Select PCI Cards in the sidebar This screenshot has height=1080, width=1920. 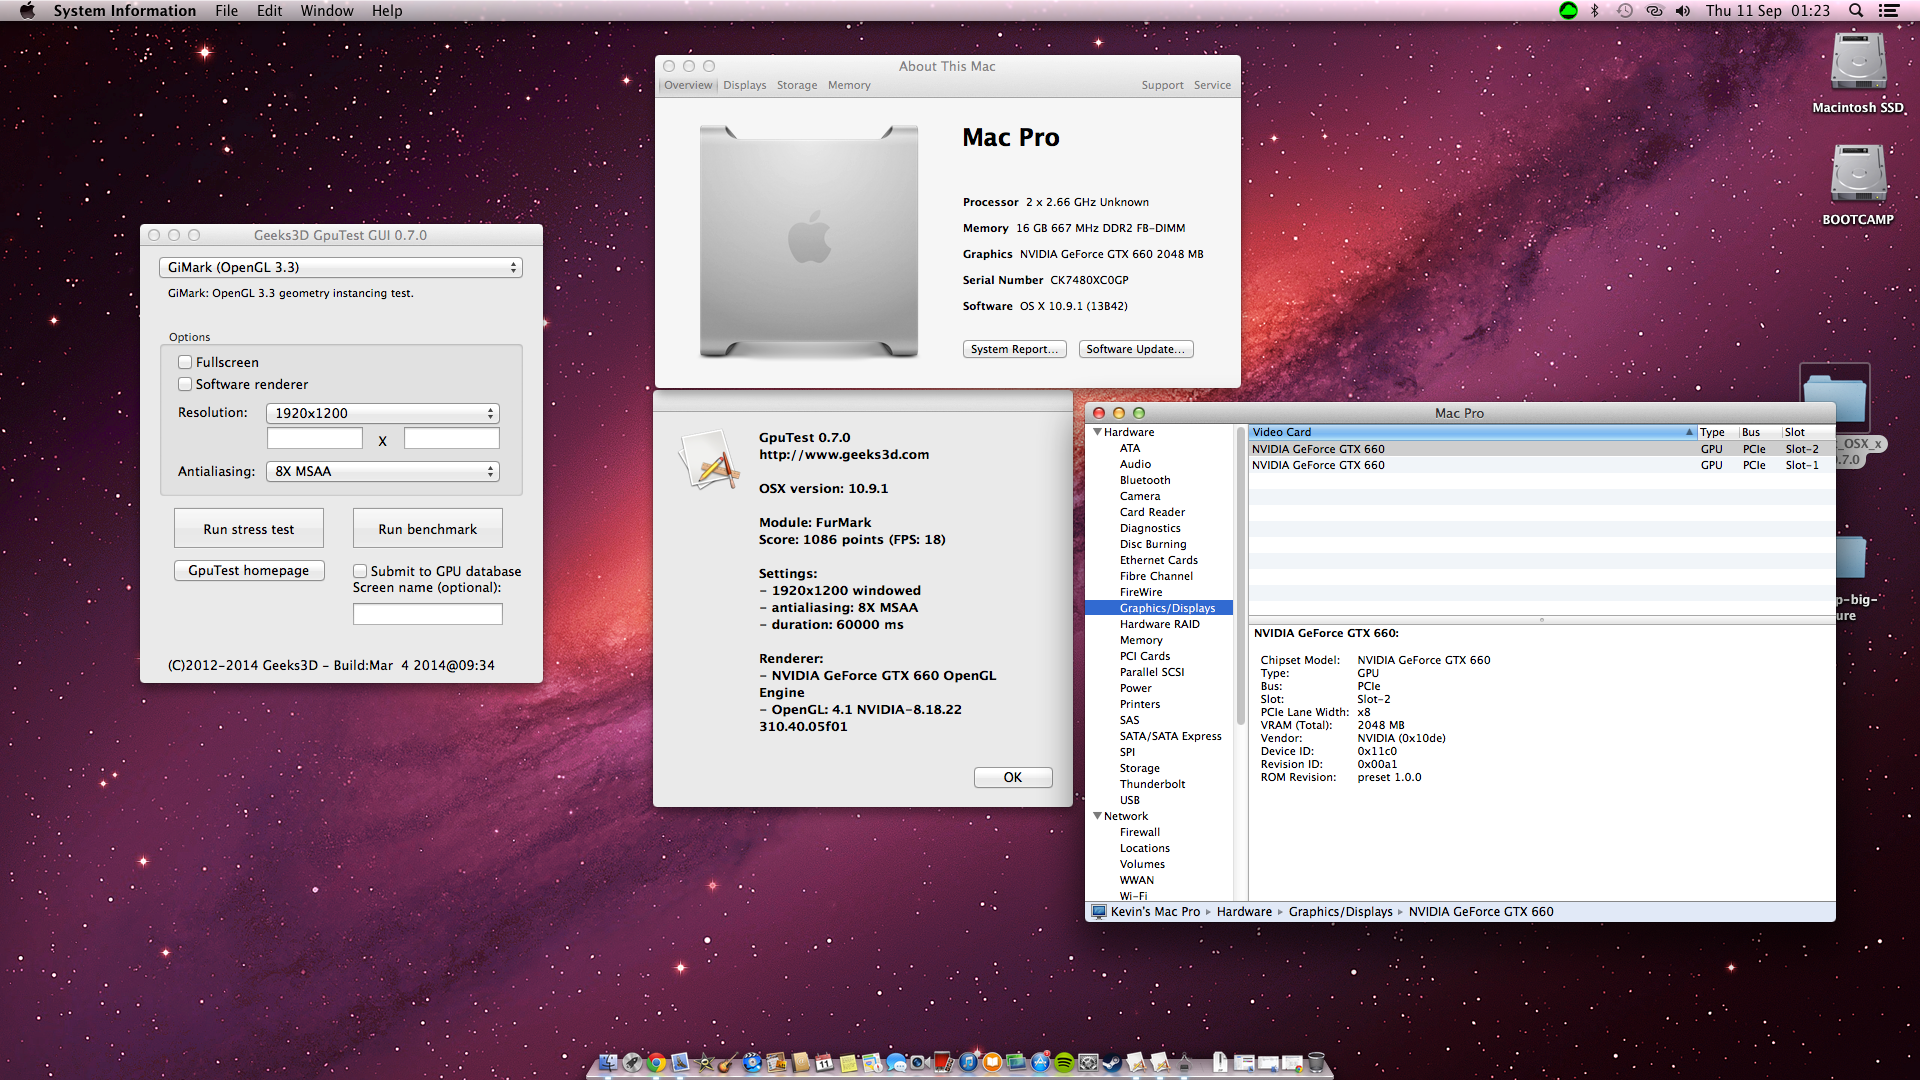click(x=1145, y=656)
